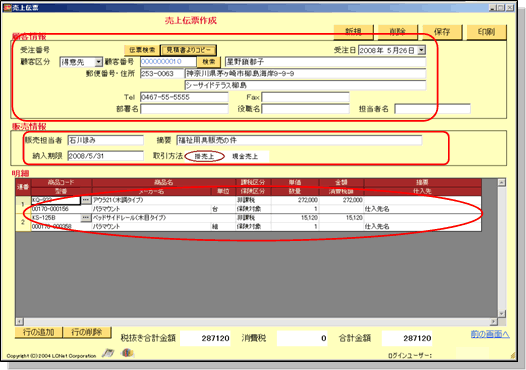Click the 販売担当者 field 石川ほみ
The height and width of the screenshot is (370, 526).
(106, 140)
